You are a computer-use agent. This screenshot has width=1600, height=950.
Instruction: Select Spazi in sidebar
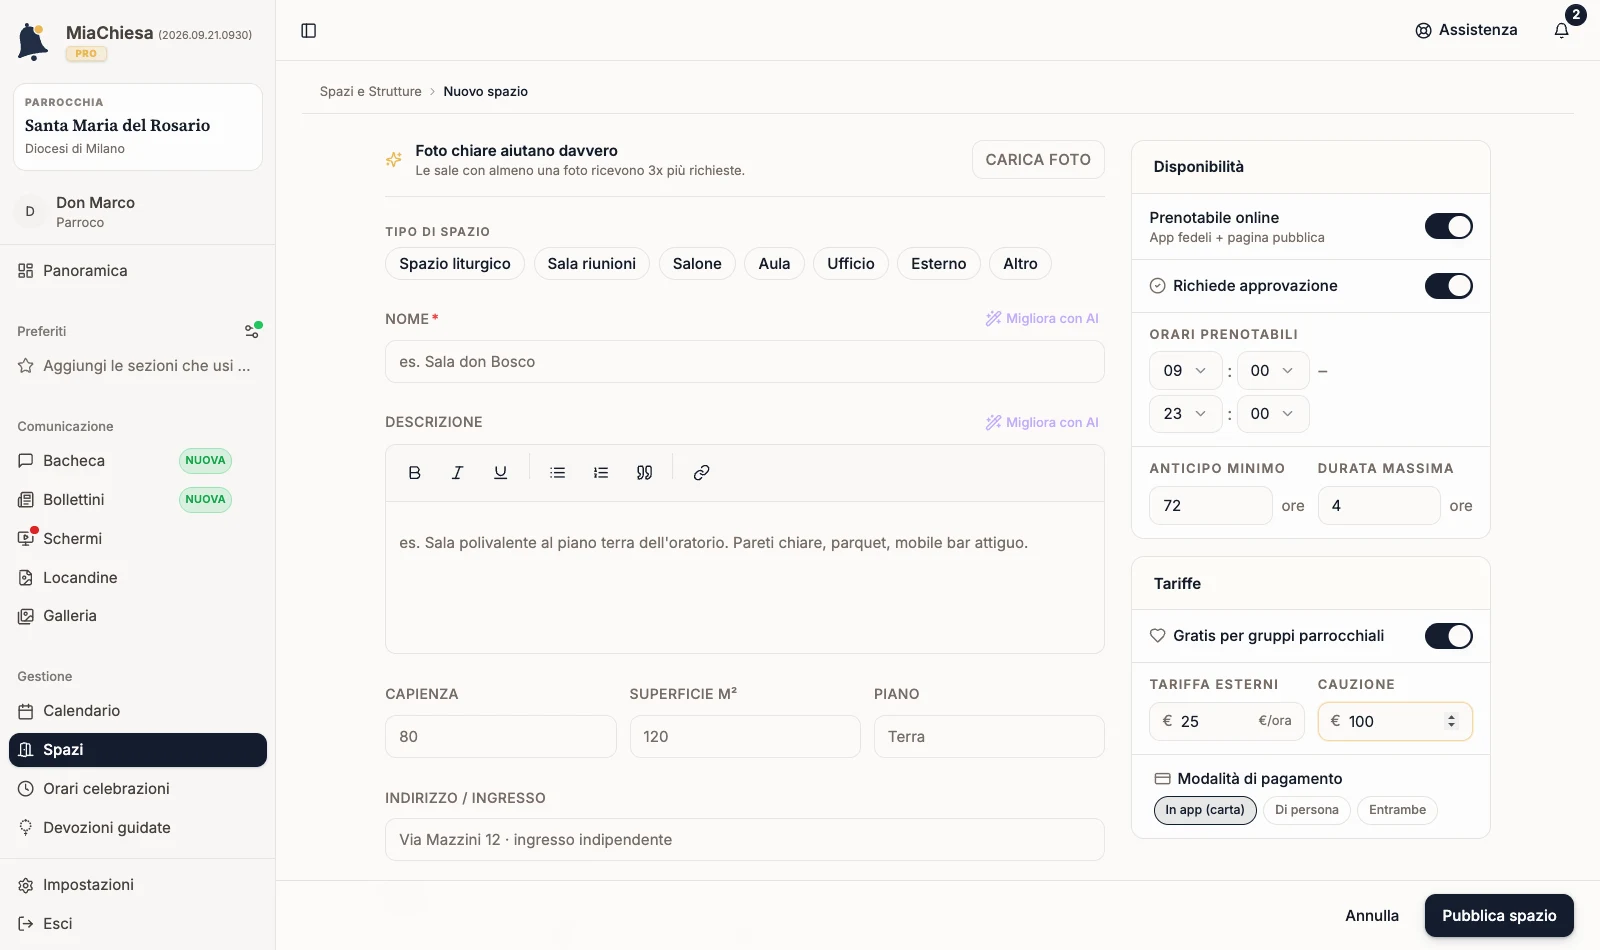(138, 750)
